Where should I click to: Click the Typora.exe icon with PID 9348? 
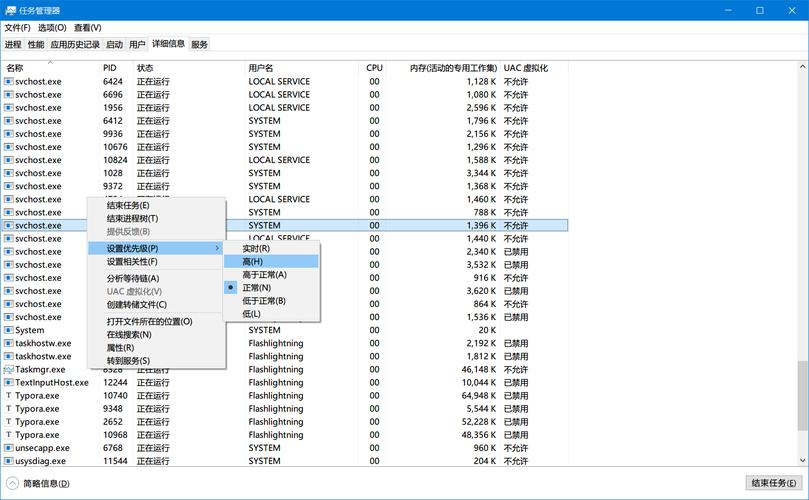click(9, 409)
